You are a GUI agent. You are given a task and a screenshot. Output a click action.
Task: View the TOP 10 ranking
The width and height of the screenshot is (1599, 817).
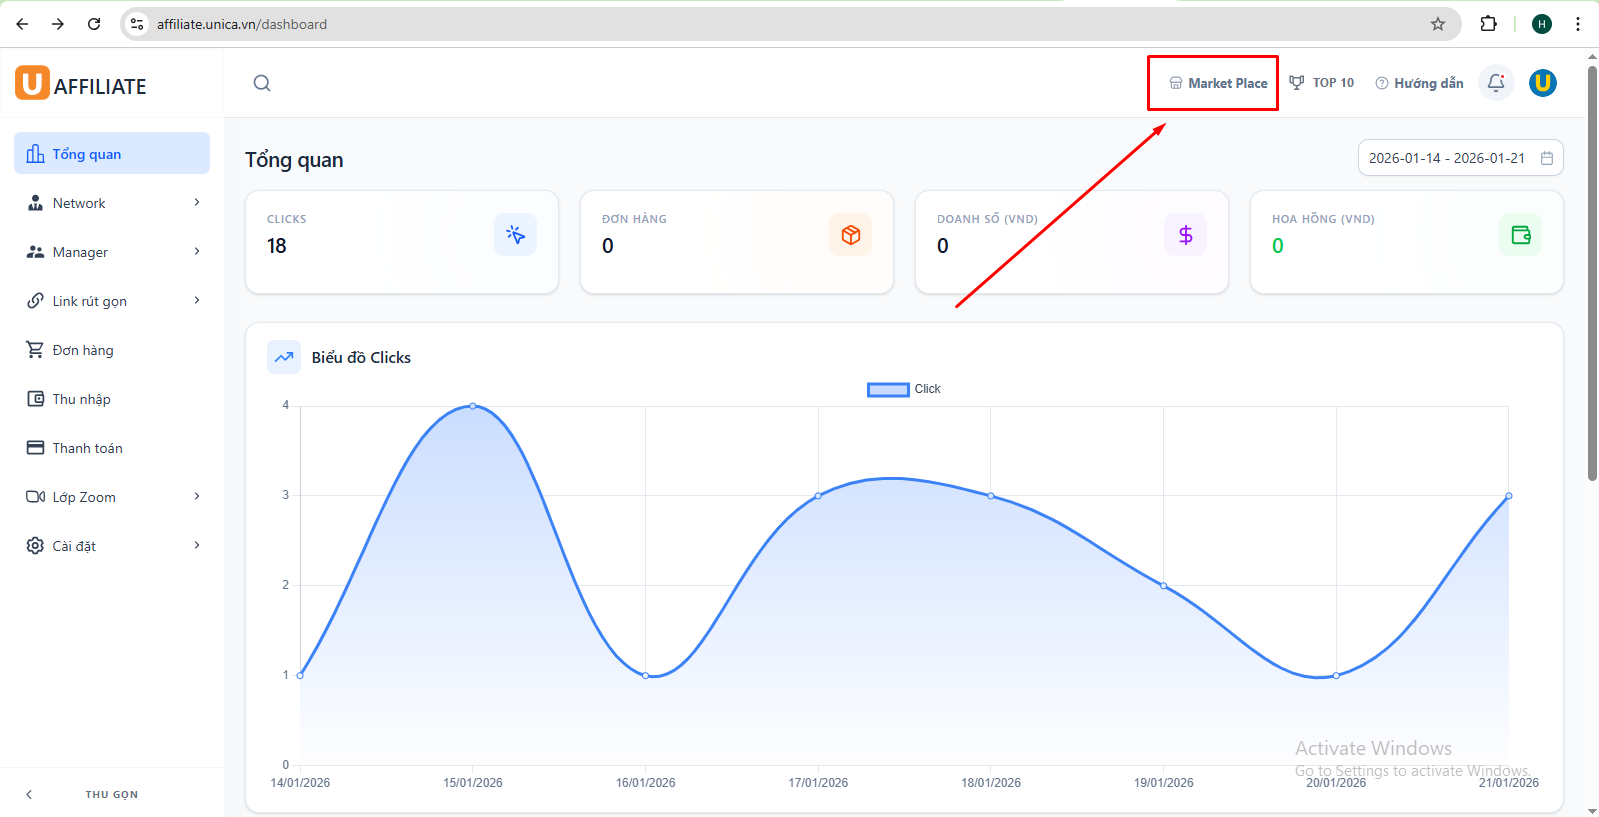1321,83
